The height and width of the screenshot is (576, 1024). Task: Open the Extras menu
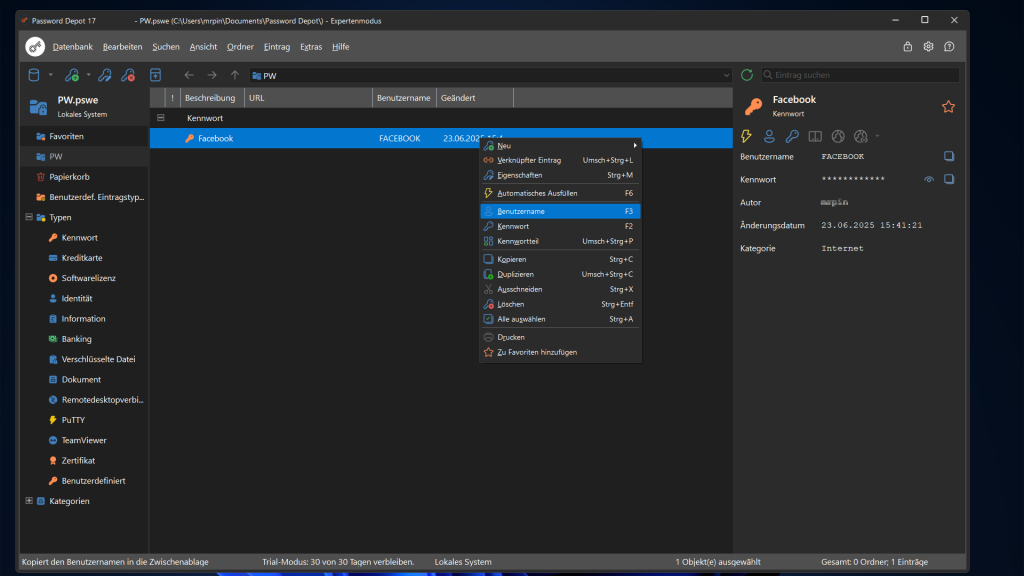pyautogui.click(x=311, y=47)
